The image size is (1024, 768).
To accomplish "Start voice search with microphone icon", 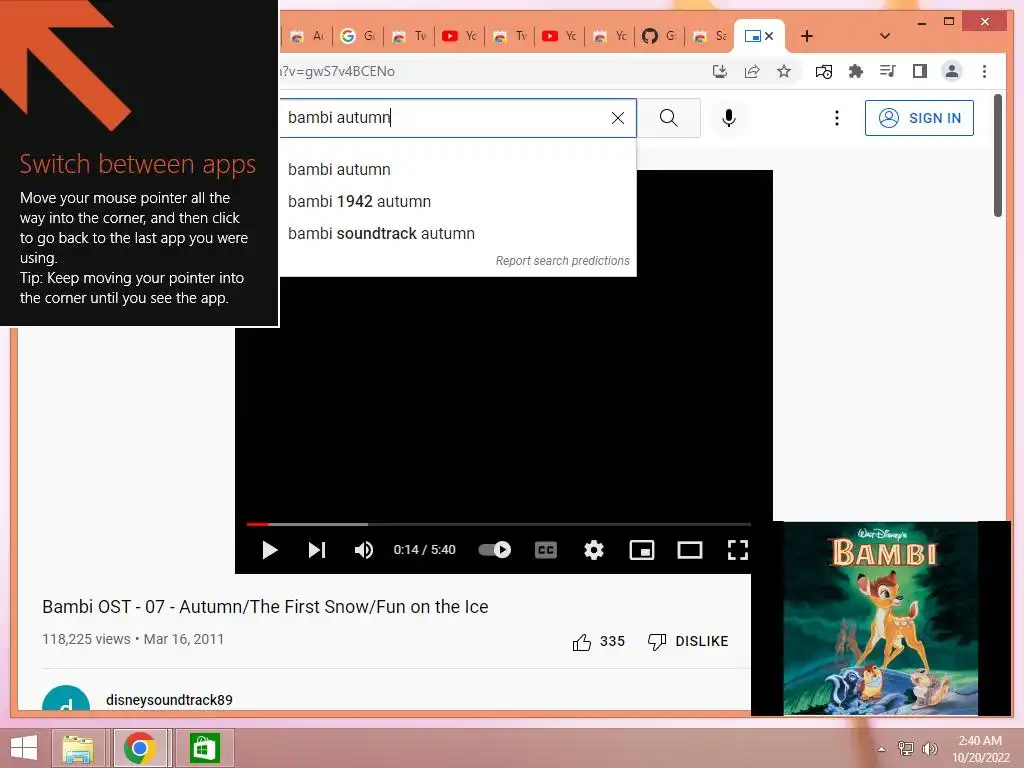I will (x=729, y=118).
